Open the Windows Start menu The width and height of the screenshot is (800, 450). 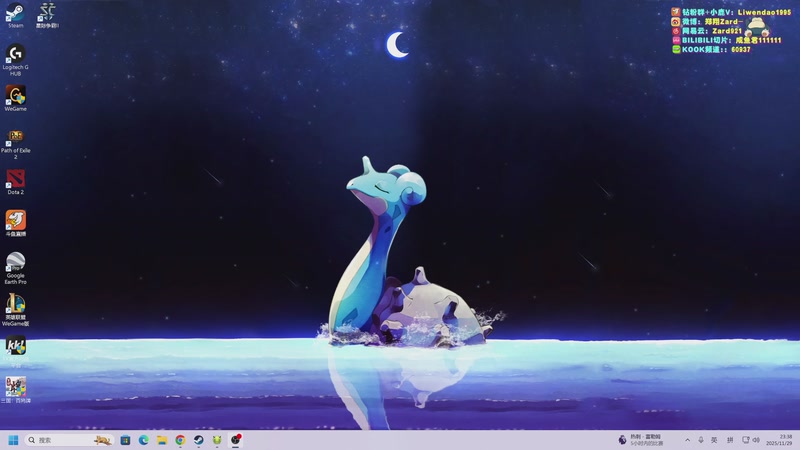tap(13, 440)
